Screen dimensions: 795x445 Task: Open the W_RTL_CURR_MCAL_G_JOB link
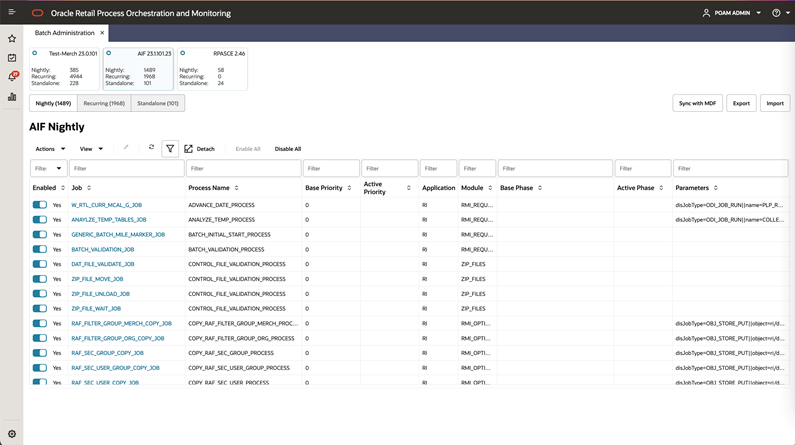coord(106,205)
